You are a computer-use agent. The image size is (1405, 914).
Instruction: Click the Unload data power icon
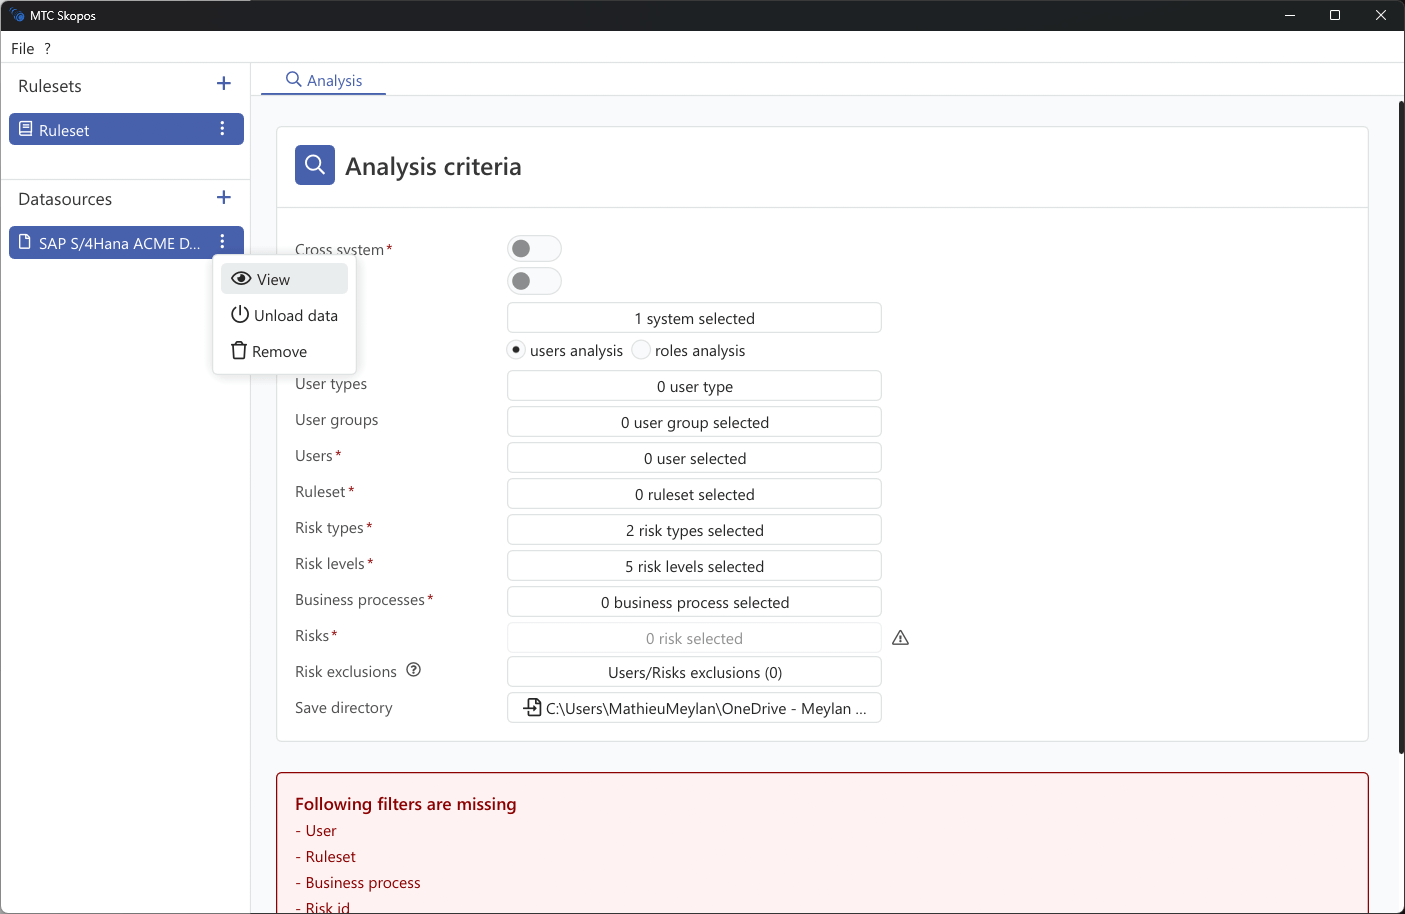tap(240, 315)
